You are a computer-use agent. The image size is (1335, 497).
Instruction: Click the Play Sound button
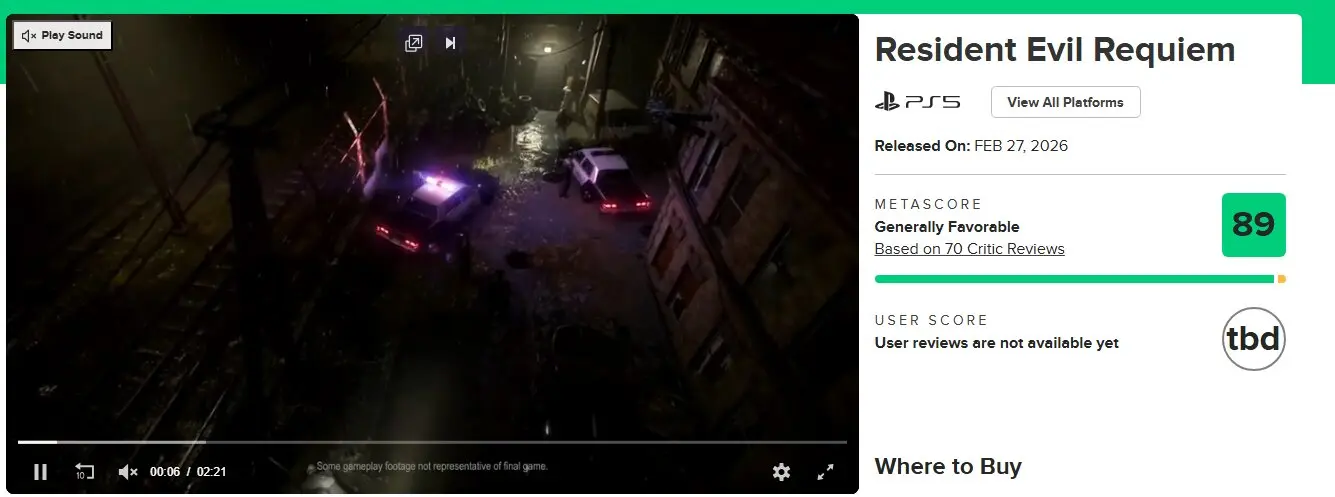coord(62,35)
